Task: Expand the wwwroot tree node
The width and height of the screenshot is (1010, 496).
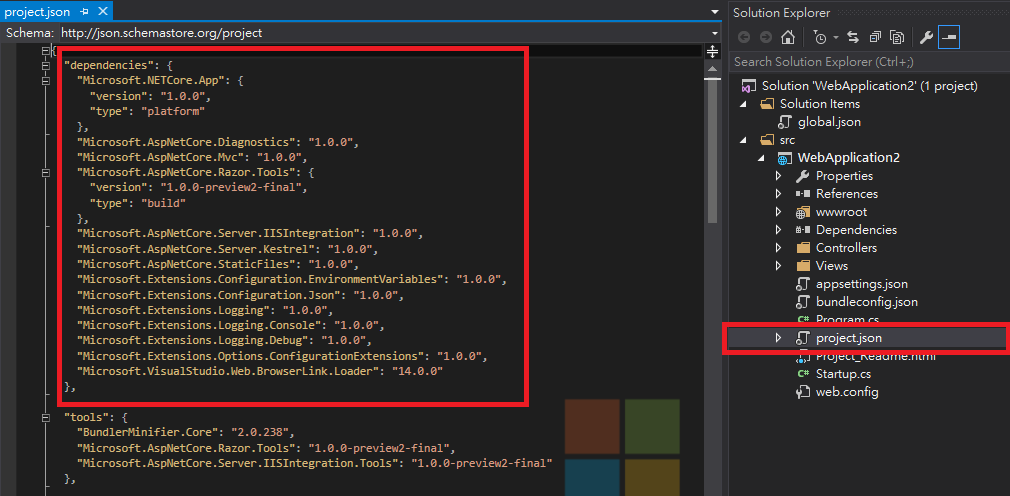Action: 779,212
